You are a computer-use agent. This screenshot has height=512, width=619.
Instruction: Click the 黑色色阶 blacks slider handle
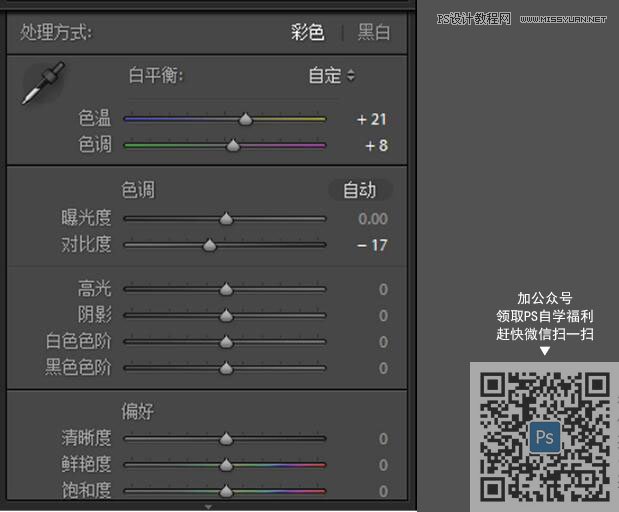pos(226,367)
